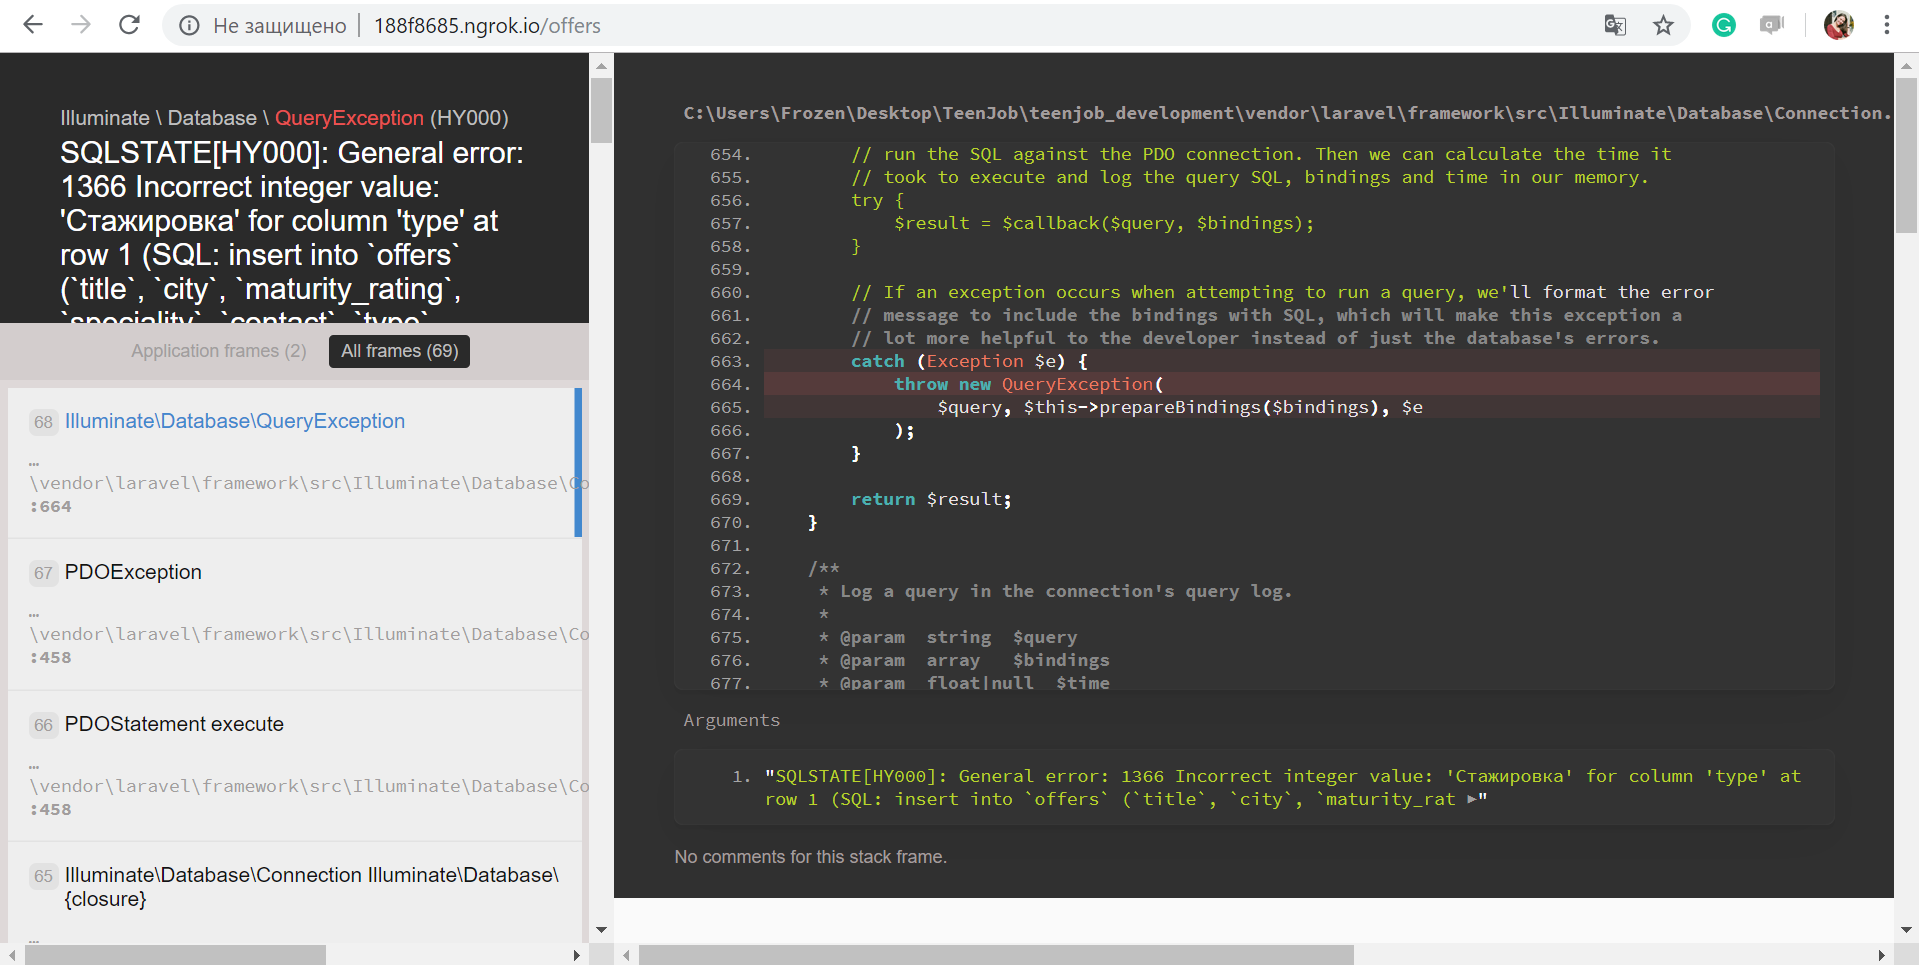The image size is (1919, 965).
Task: Click the 'No comments for this stack frame' text
Action: (x=810, y=857)
